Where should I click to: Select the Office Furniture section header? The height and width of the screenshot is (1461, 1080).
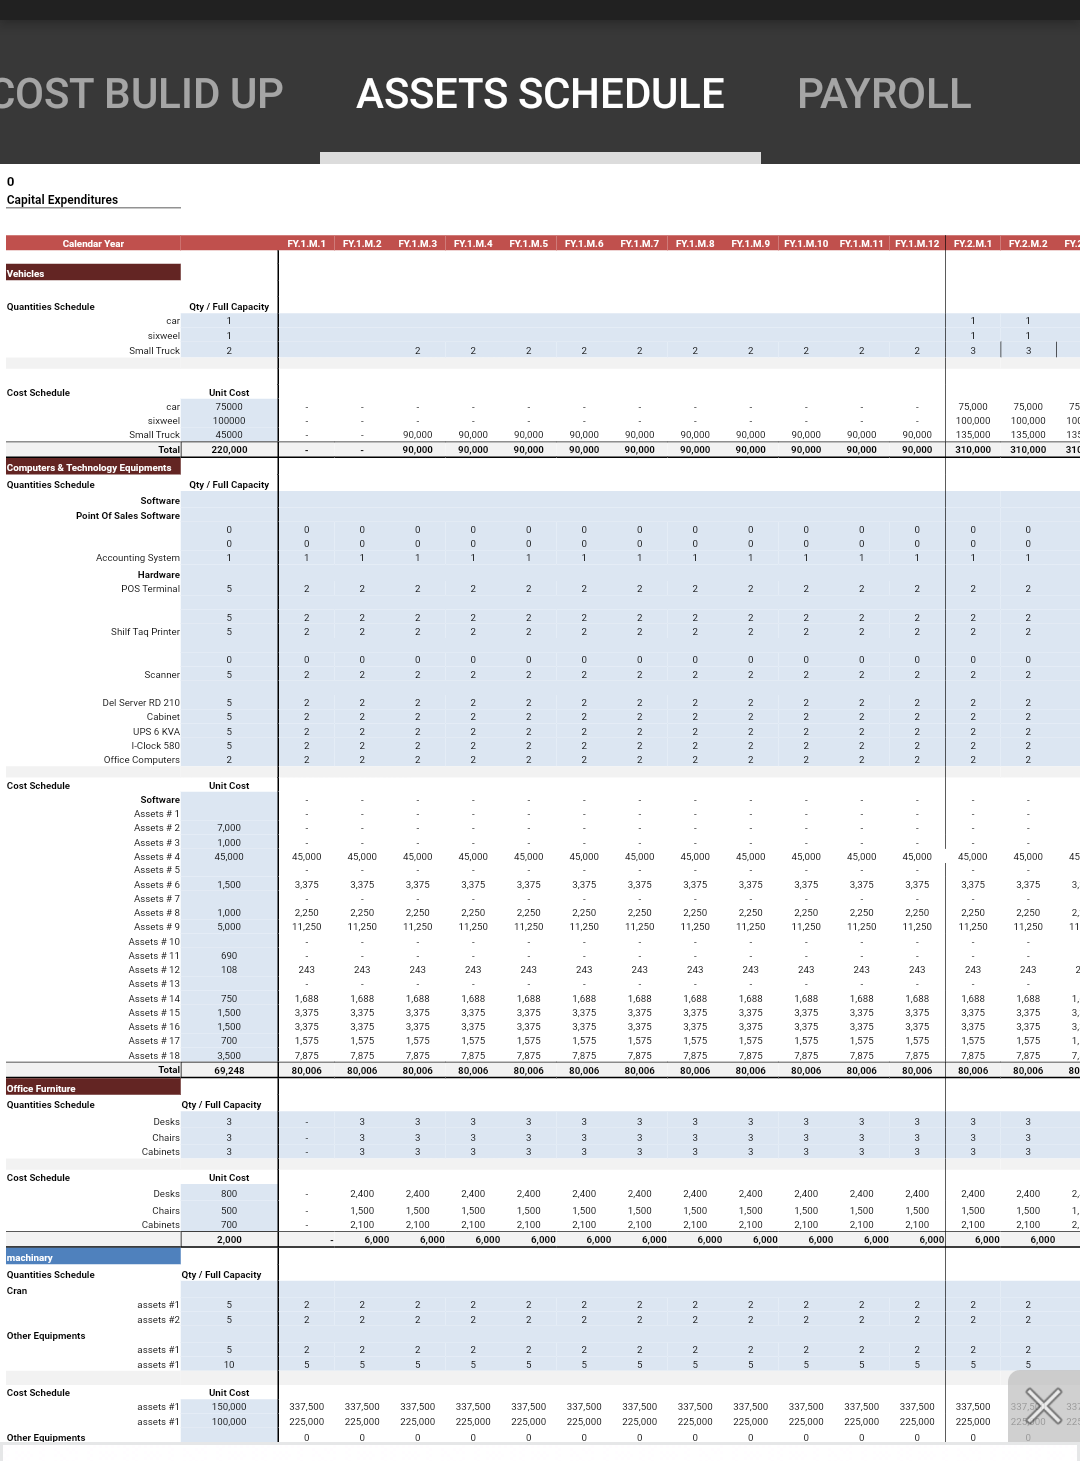pyautogui.click(x=93, y=1088)
